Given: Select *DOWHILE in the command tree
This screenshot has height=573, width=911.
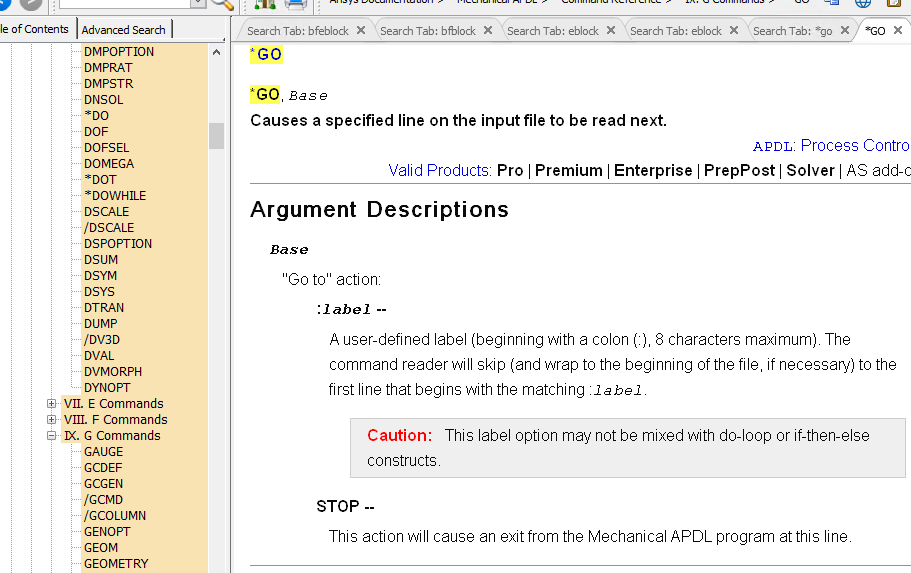Looking at the screenshot, I should 114,196.
